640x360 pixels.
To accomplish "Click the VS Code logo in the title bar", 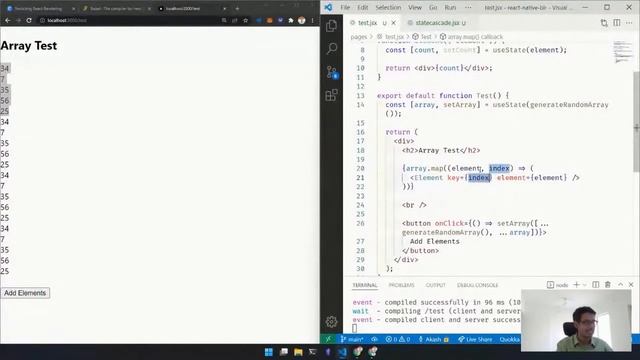I will pos(328,7).
